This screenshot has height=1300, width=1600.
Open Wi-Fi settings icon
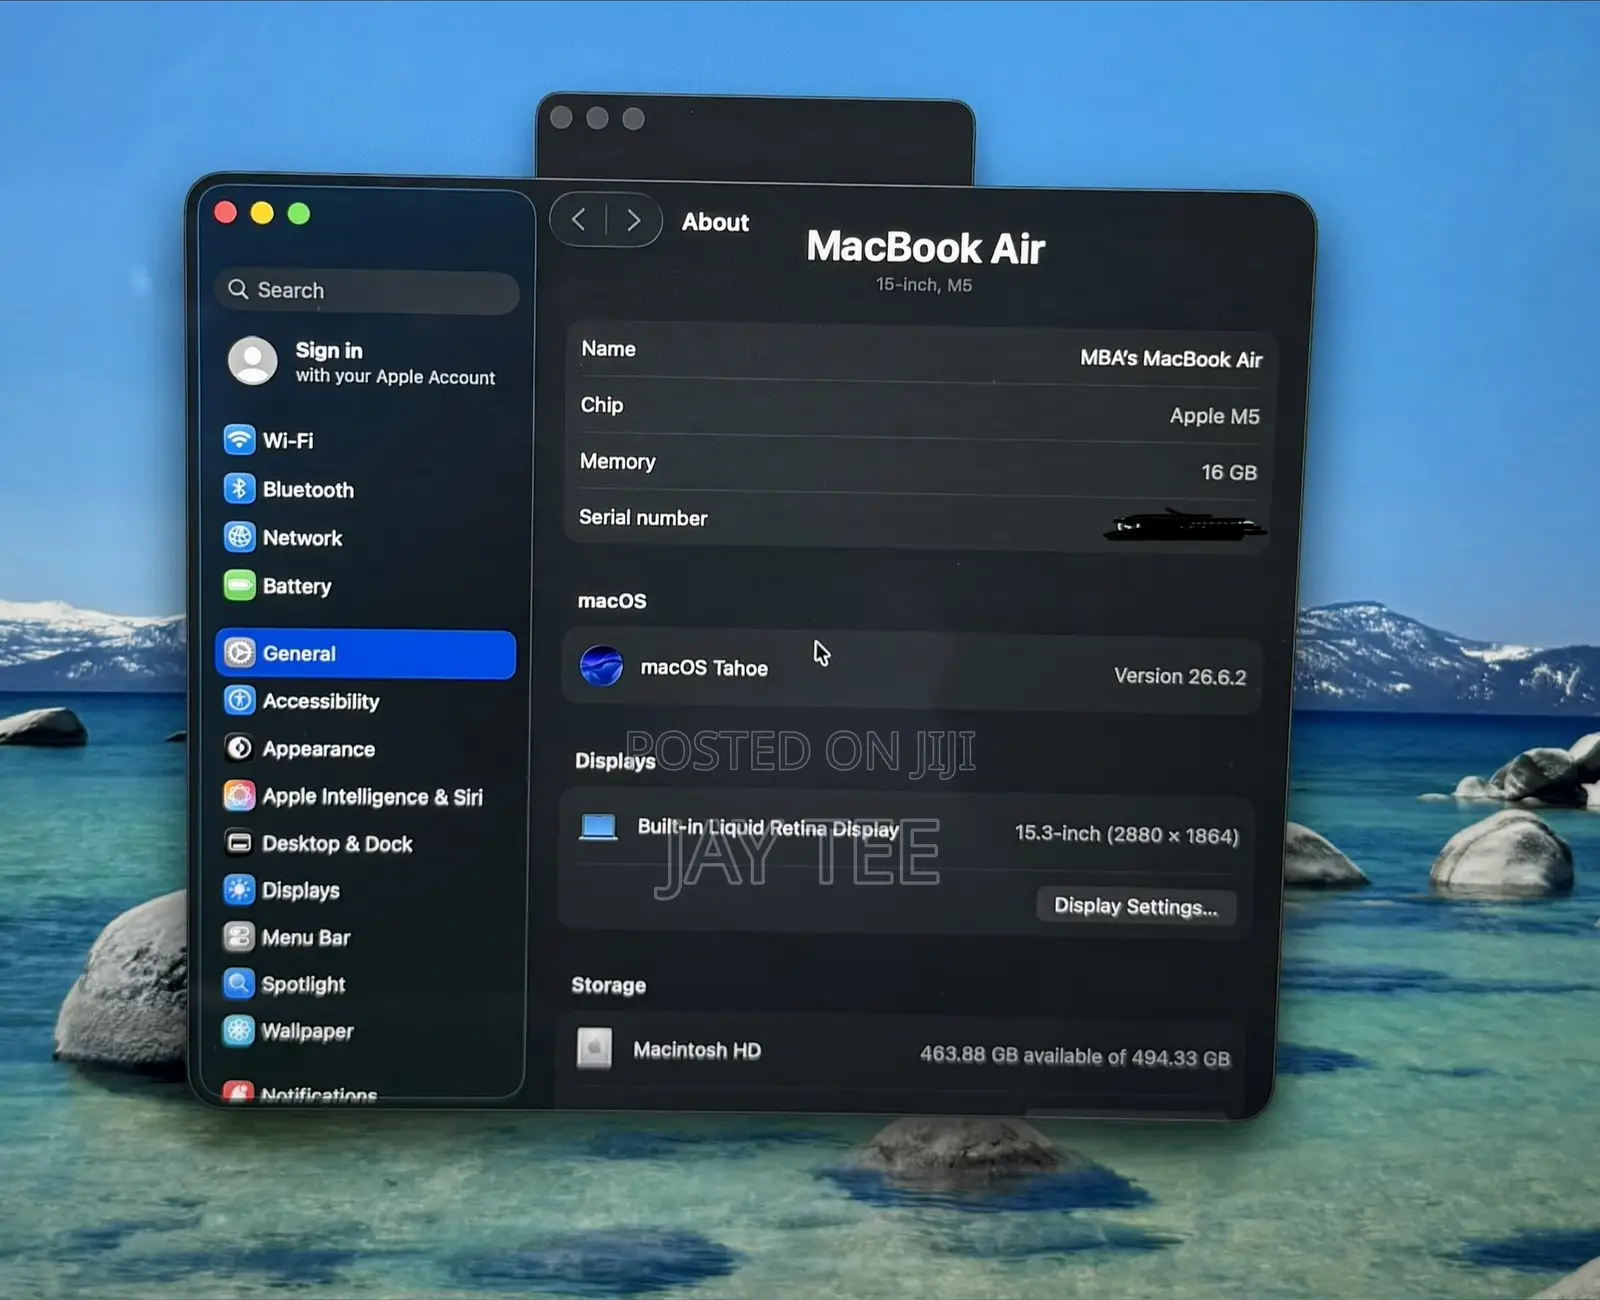[239, 440]
